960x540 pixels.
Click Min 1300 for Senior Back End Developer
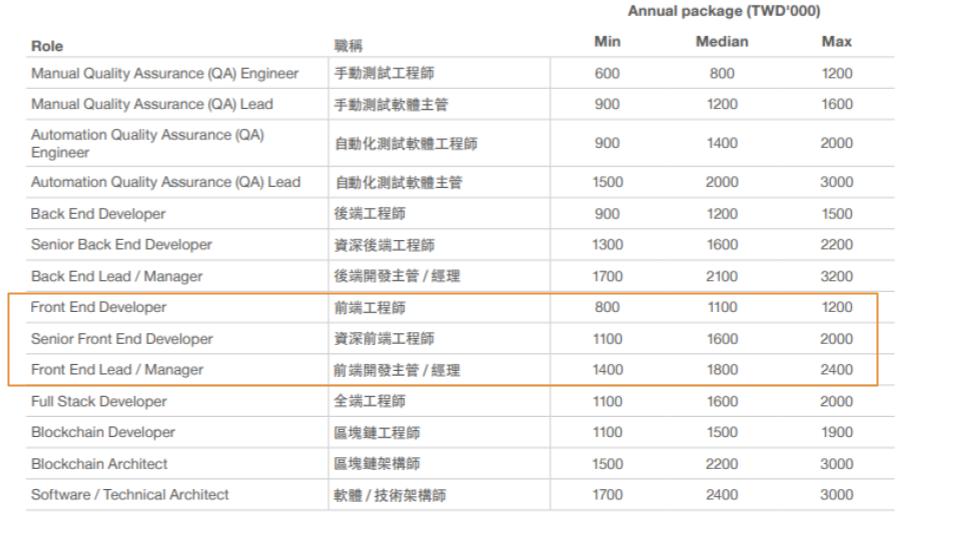607,245
